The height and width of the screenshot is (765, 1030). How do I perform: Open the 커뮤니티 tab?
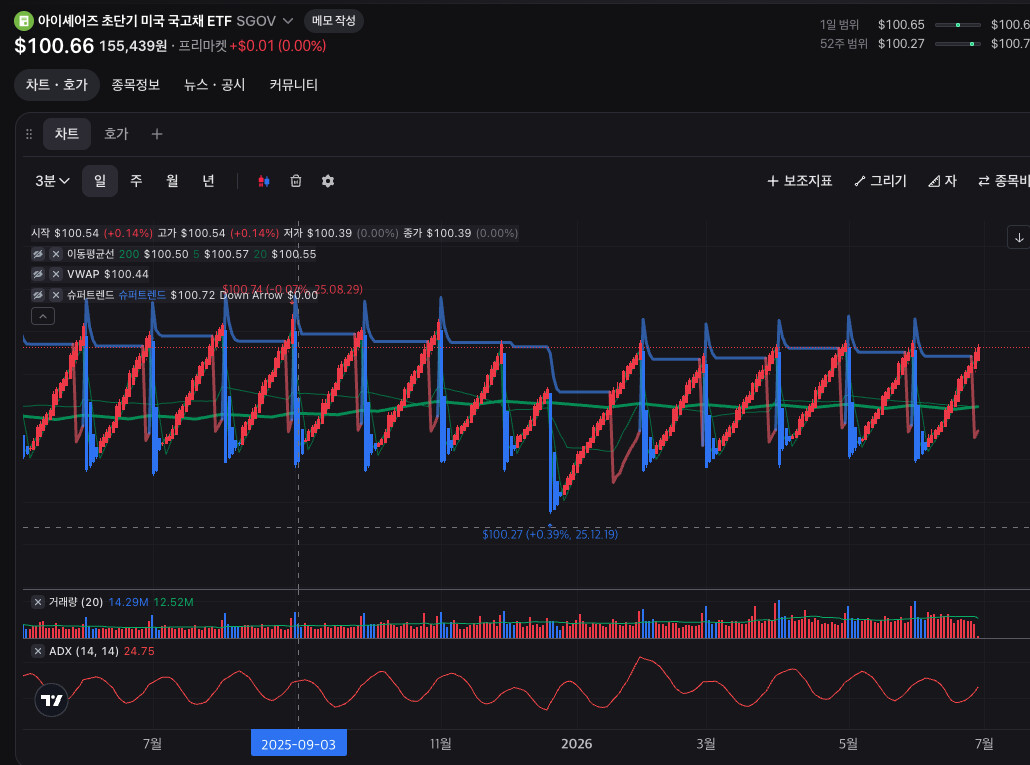pos(294,85)
